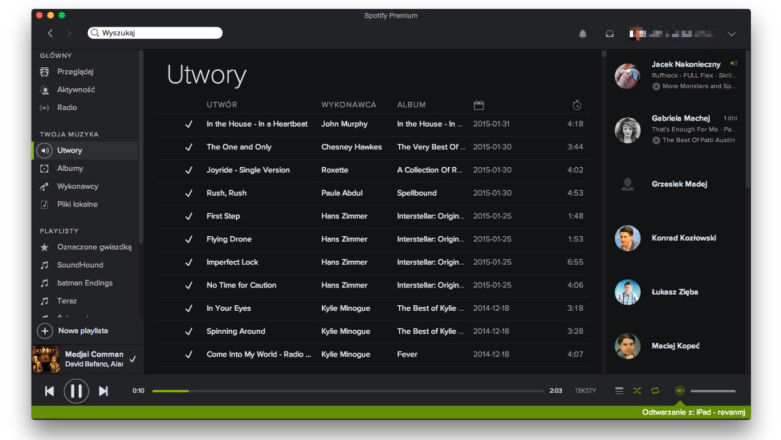
Task: Toggle checkmark on now playing Medjai Commen
Action: coord(133,359)
